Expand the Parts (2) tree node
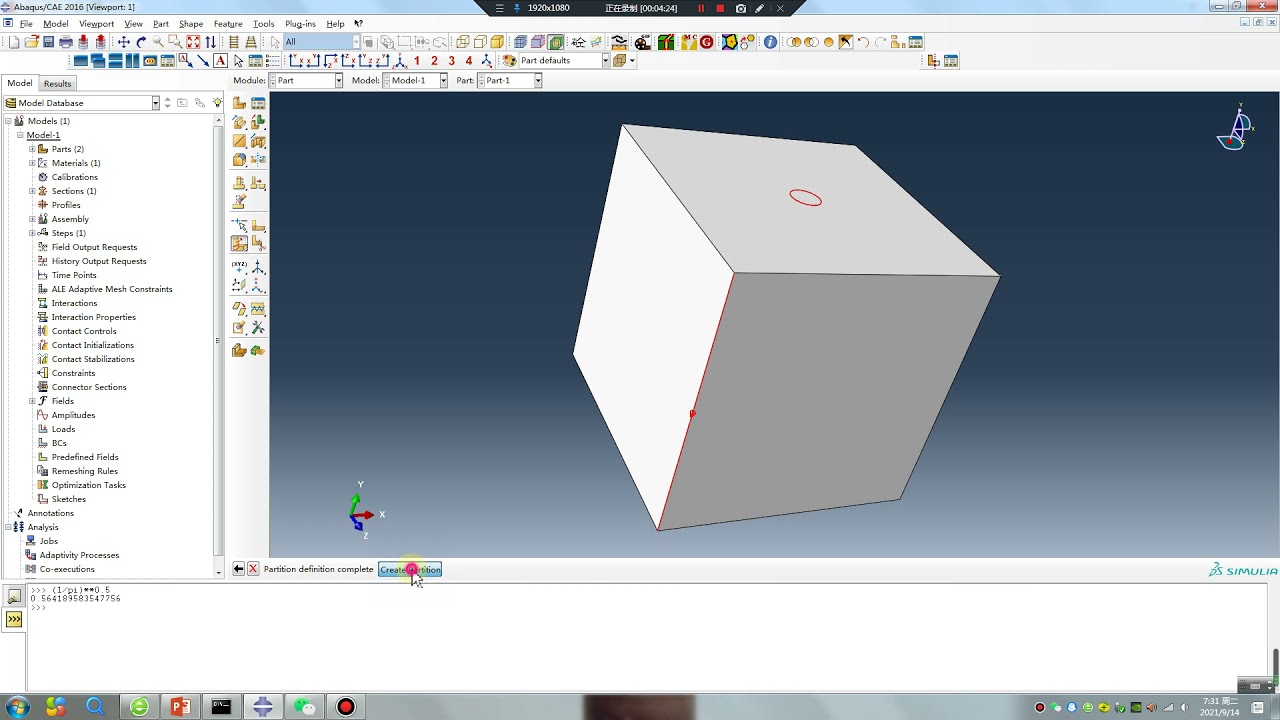The width and height of the screenshot is (1280, 720). [x=32, y=149]
